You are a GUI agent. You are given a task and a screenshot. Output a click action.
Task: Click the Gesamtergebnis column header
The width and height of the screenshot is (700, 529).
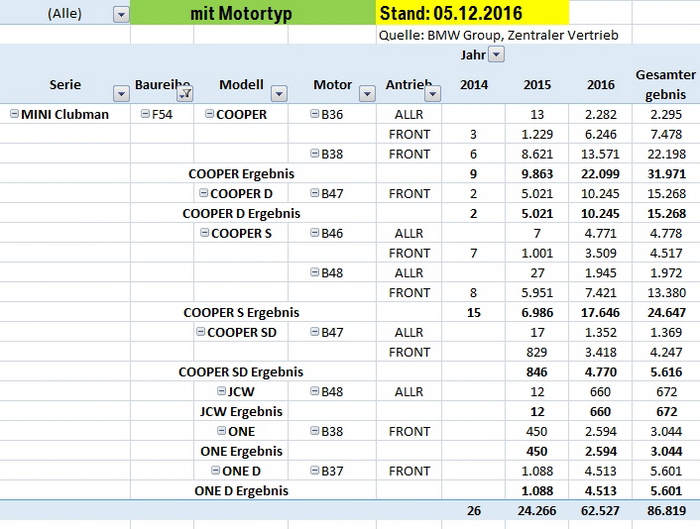(x=666, y=84)
